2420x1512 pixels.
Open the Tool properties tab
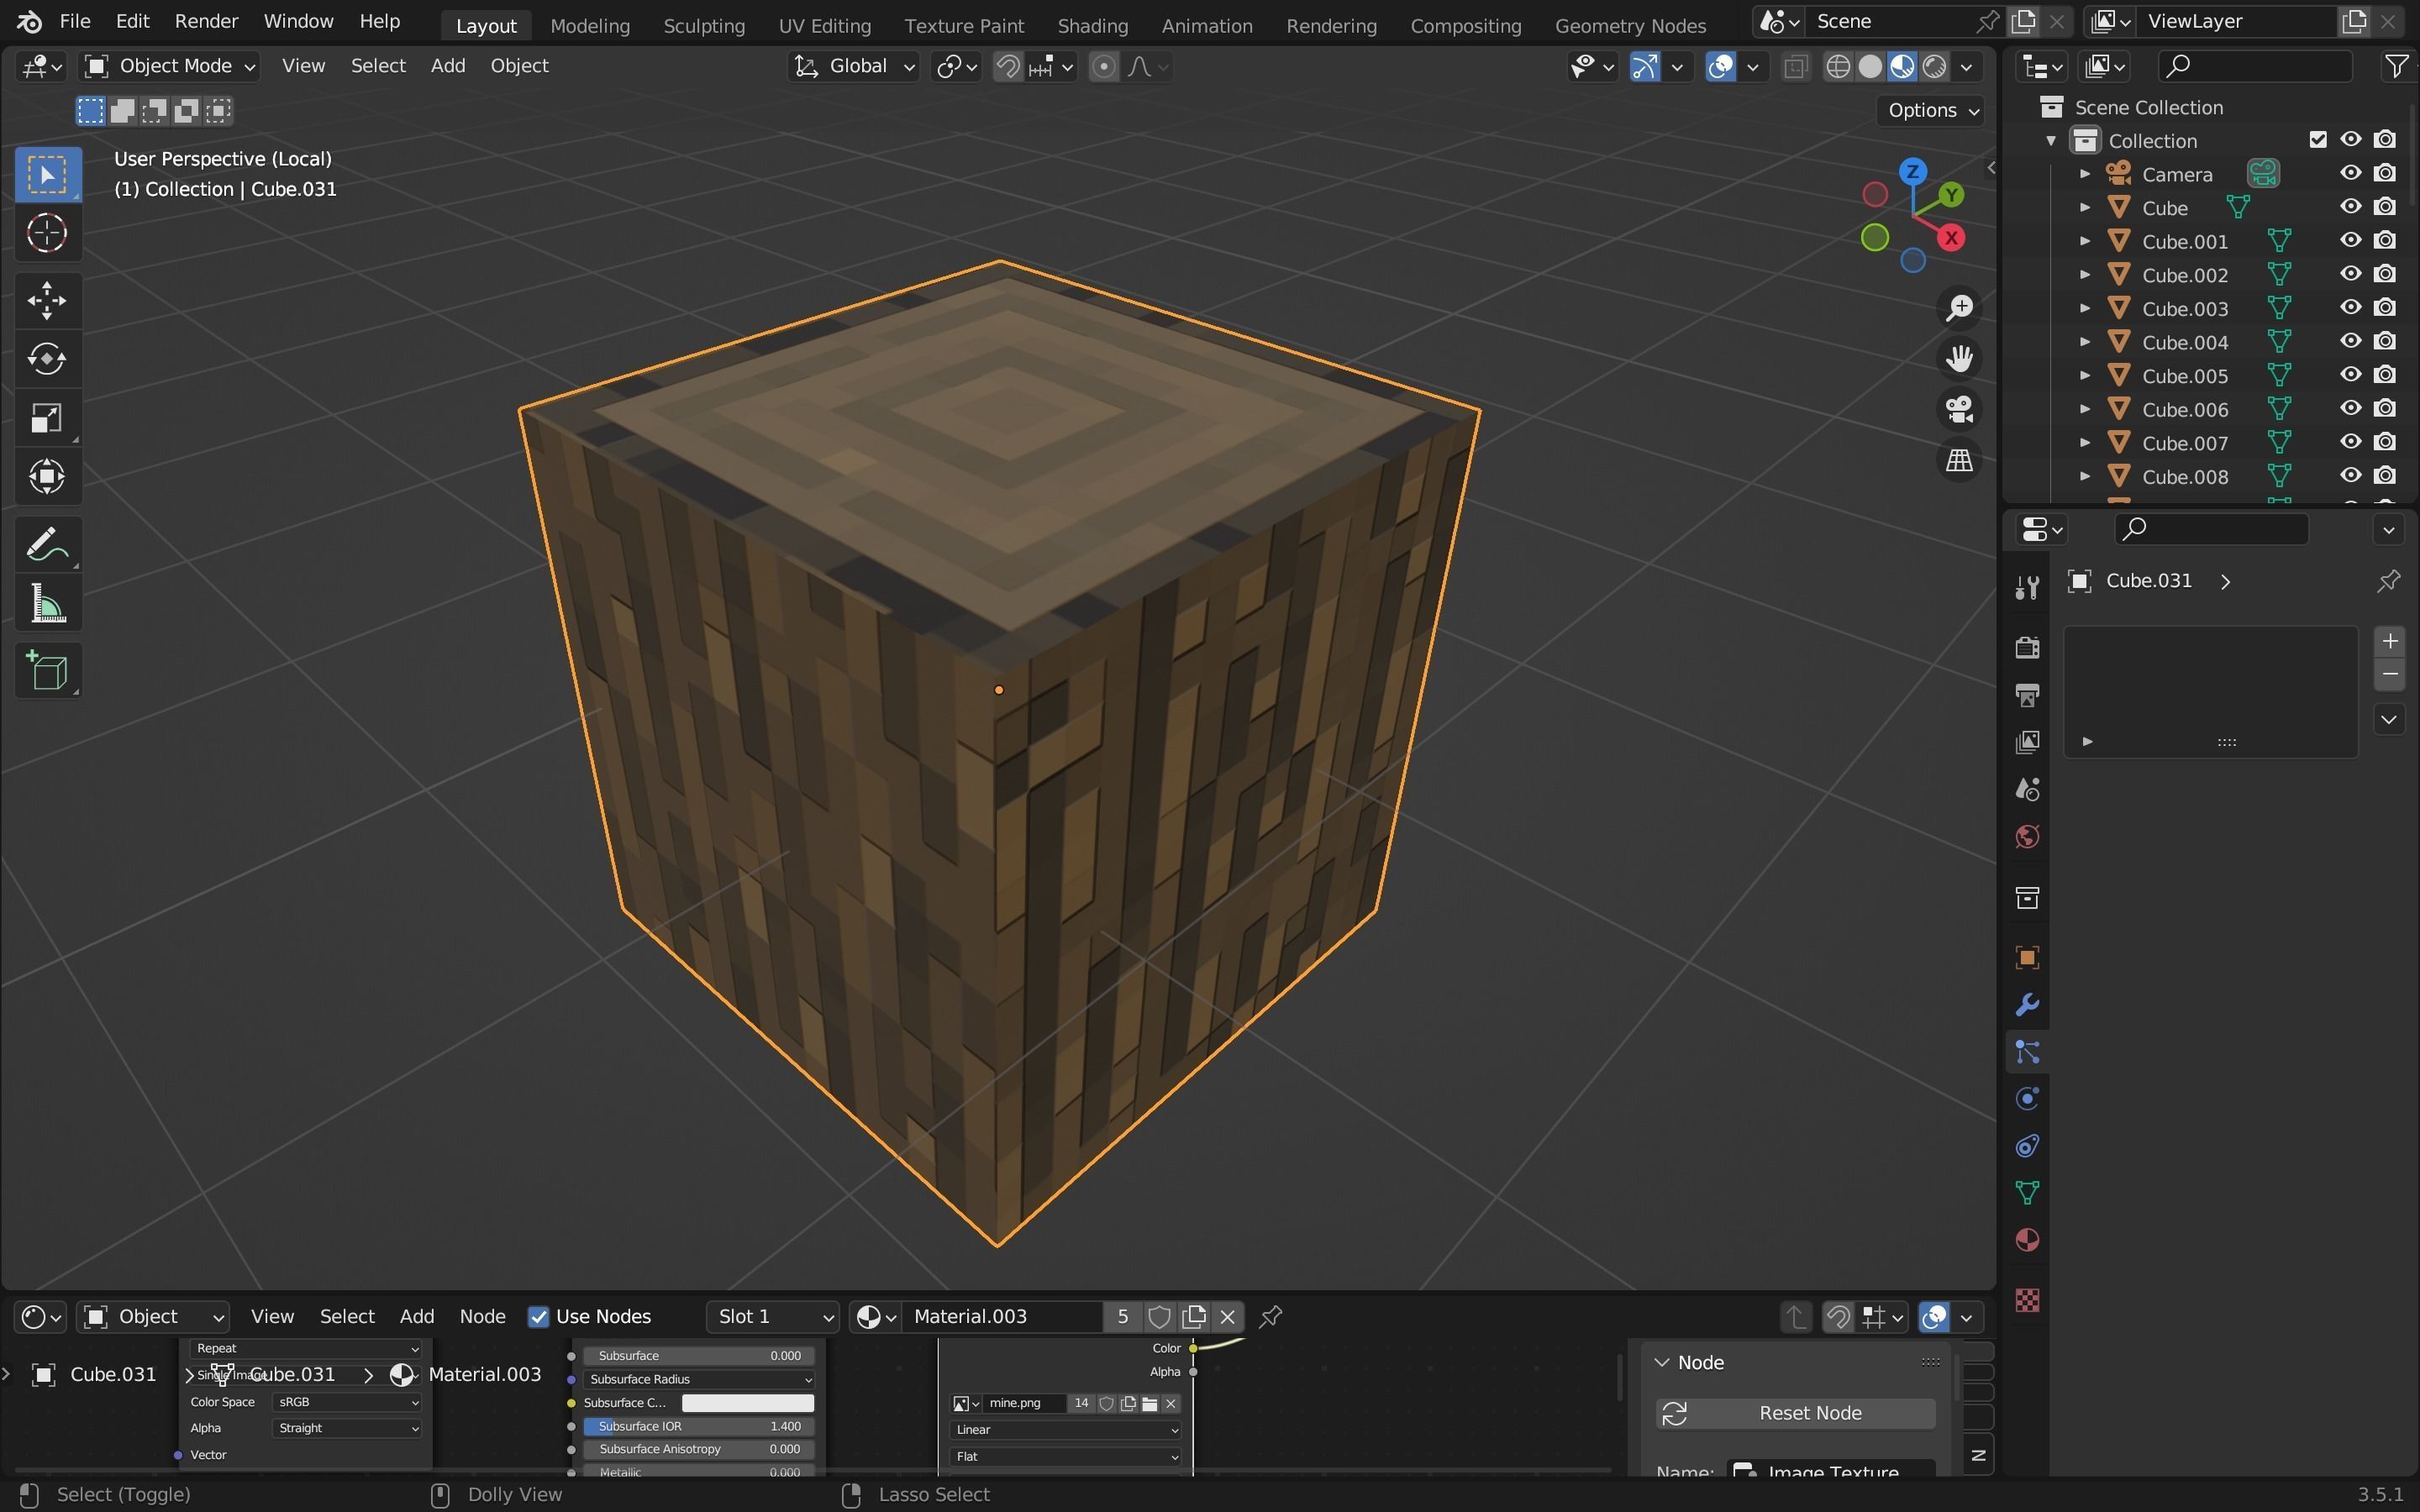point(2027,587)
